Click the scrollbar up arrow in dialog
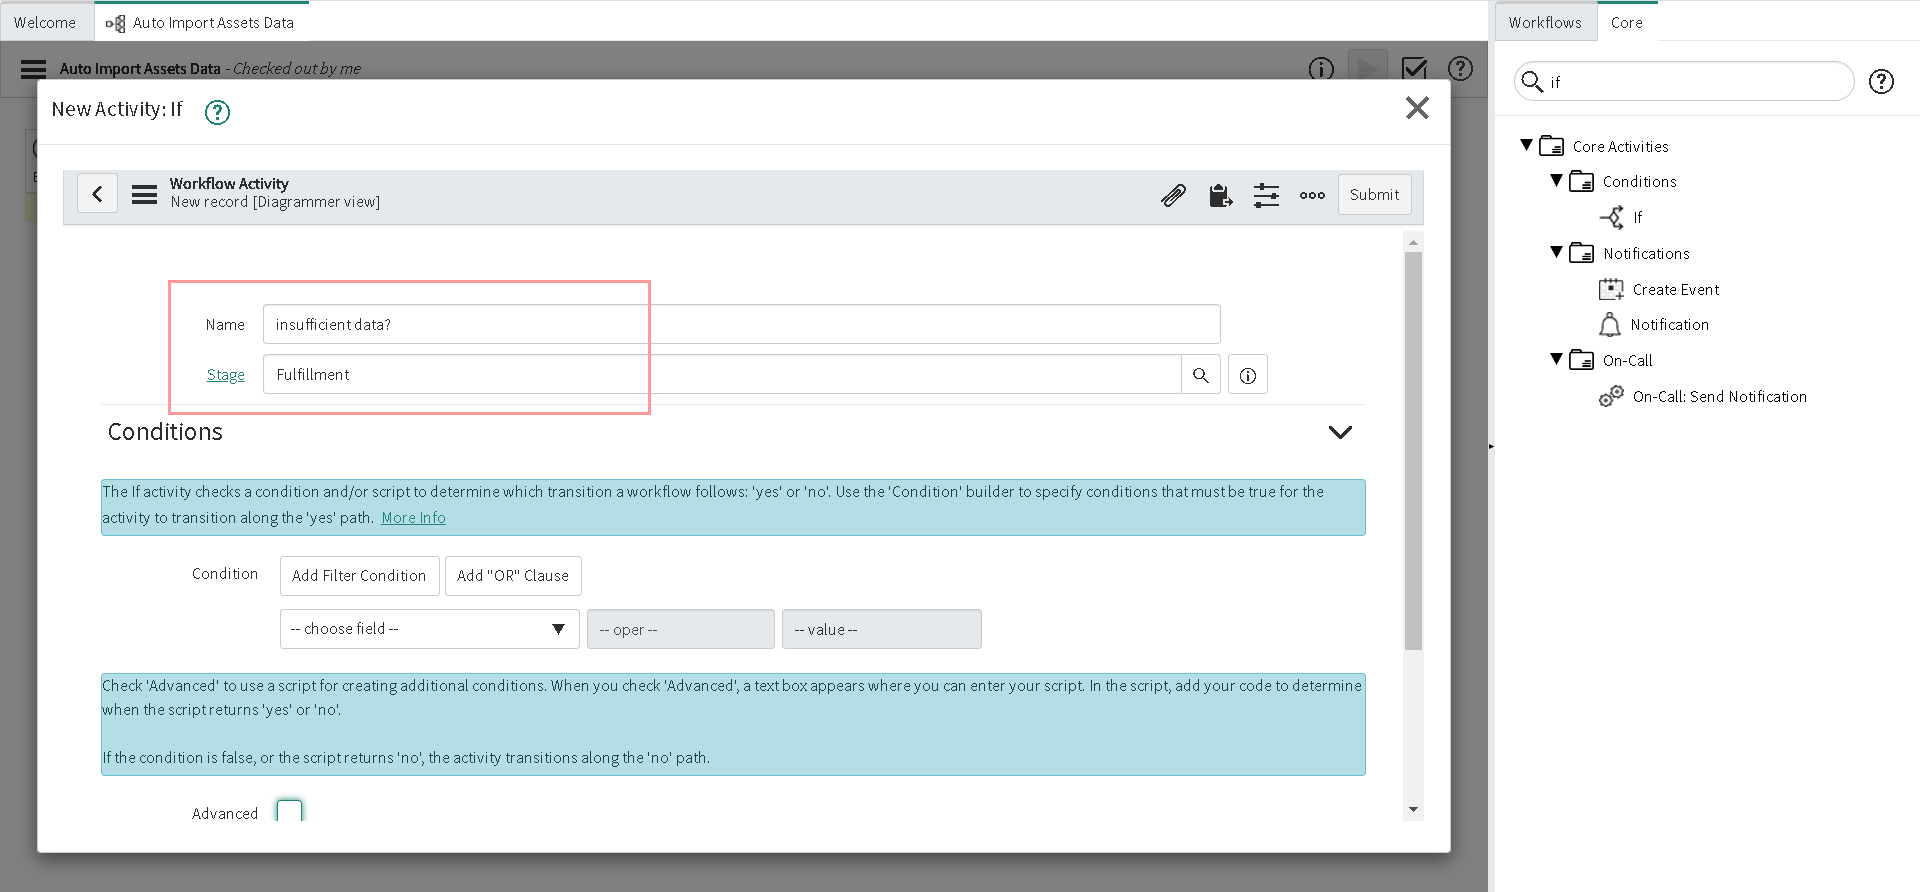Viewport: 1920px width, 892px height. [1413, 242]
